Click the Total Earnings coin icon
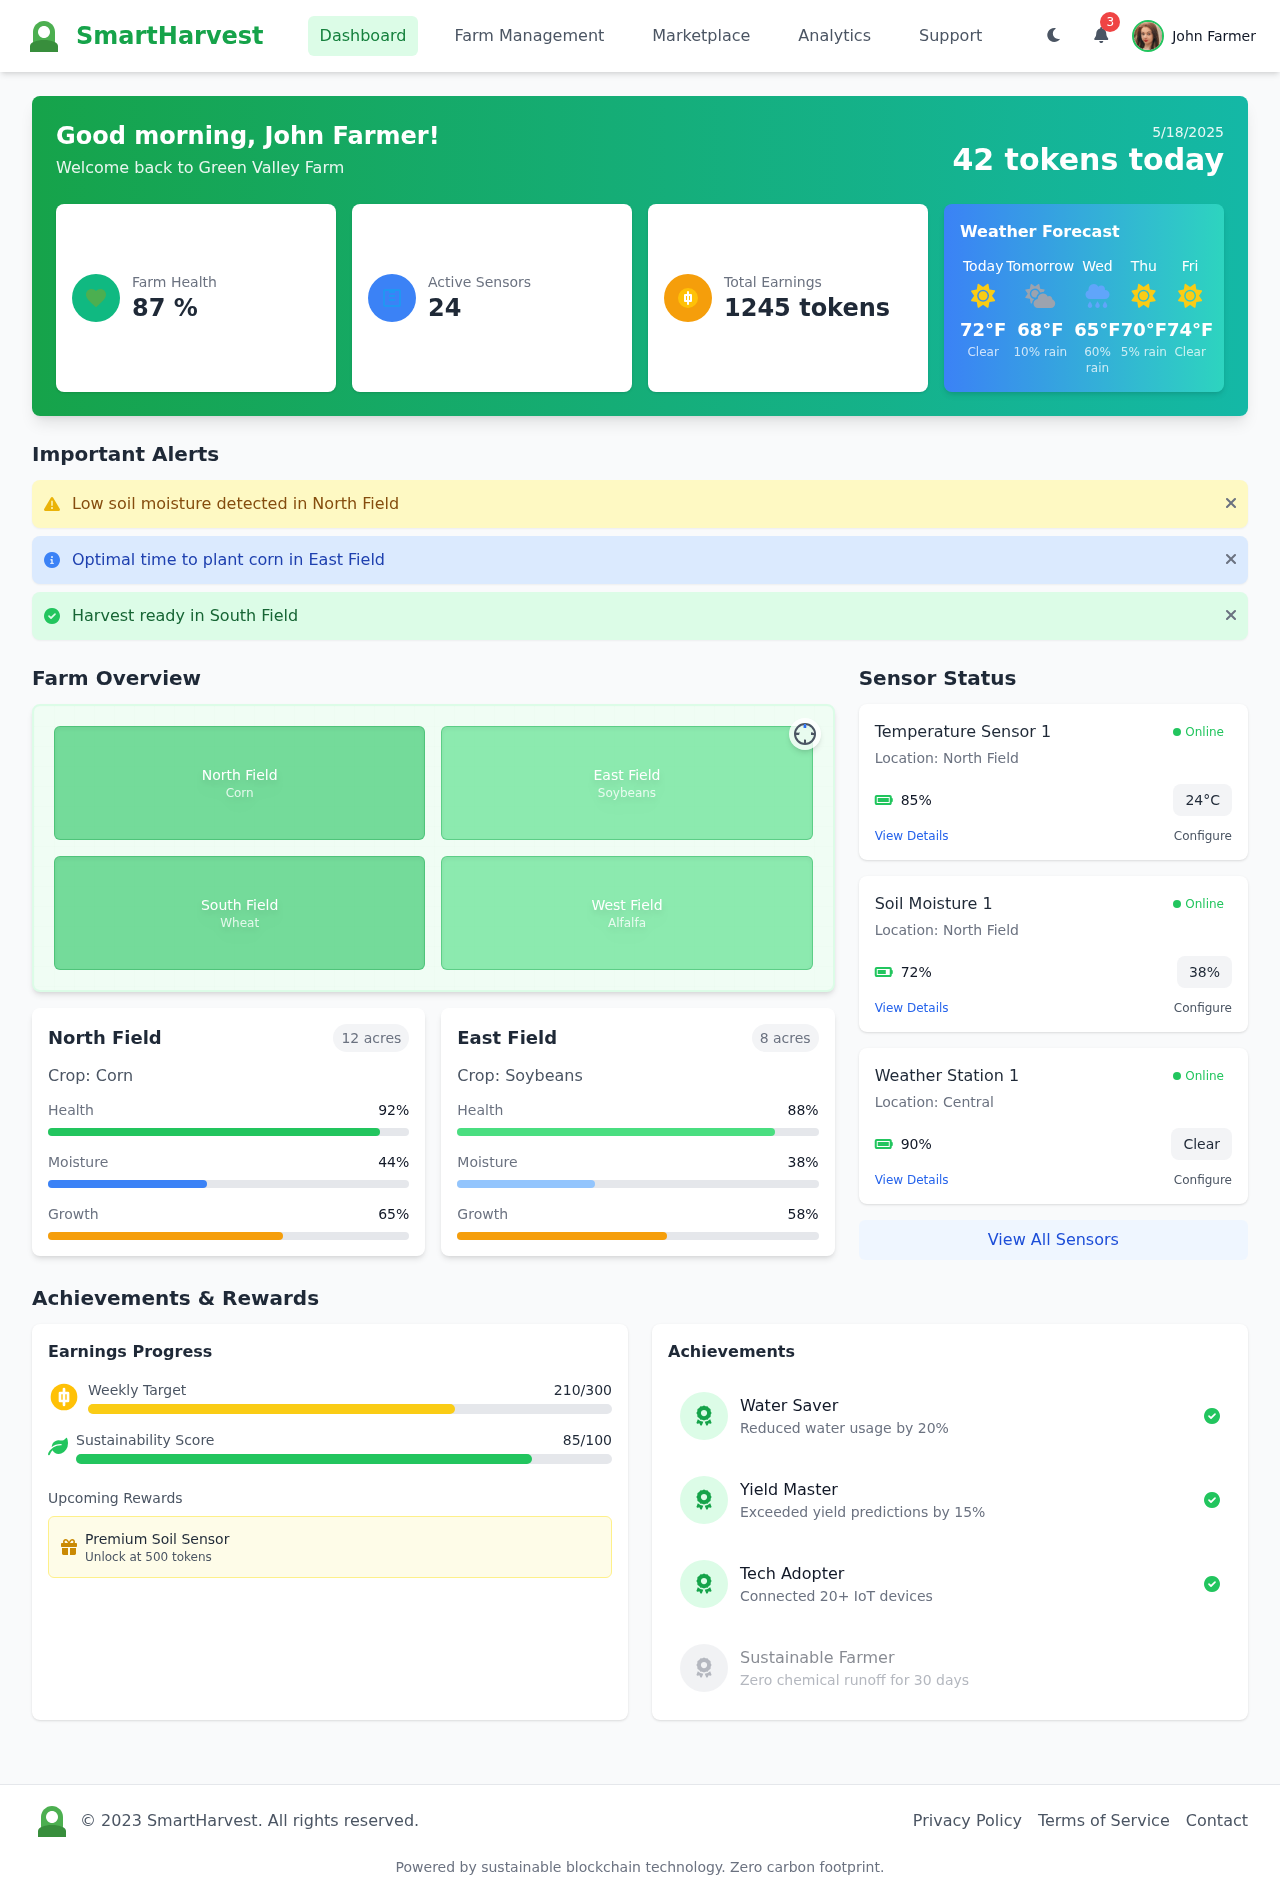This screenshot has height=1893, width=1280. 688,298
